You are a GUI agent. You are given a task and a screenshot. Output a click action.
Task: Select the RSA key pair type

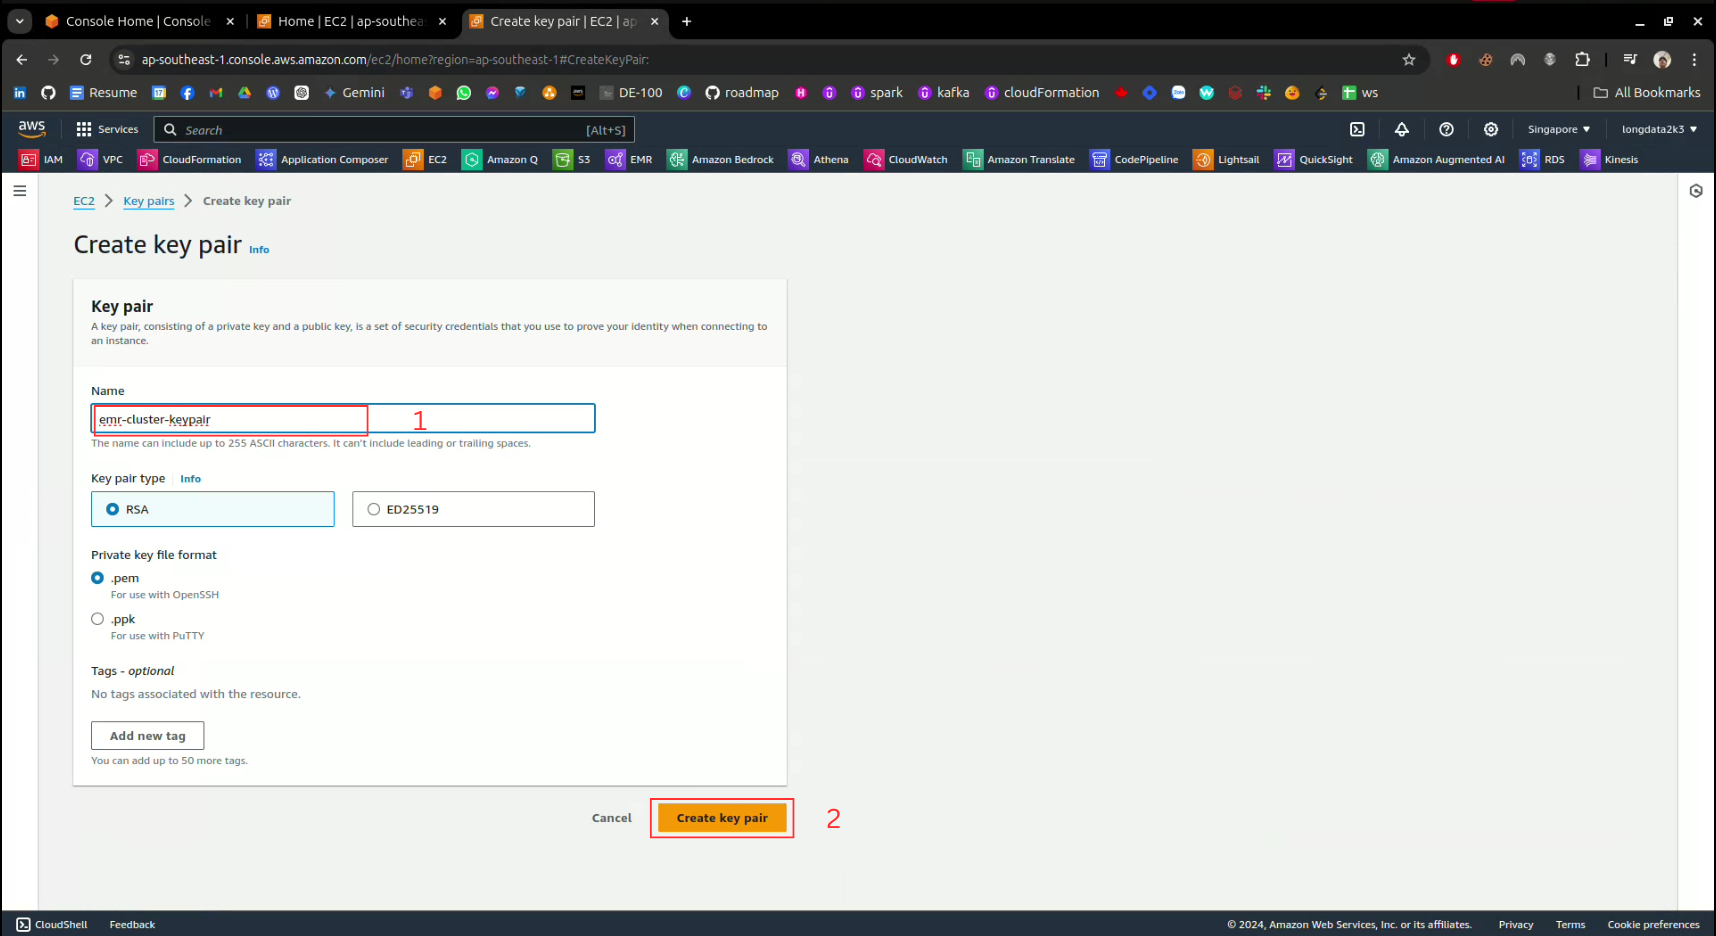pyautogui.click(x=113, y=509)
